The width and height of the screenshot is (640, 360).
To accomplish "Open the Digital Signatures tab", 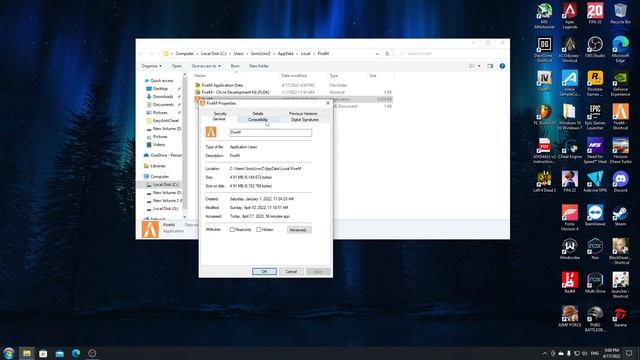I will (x=304, y=120).
